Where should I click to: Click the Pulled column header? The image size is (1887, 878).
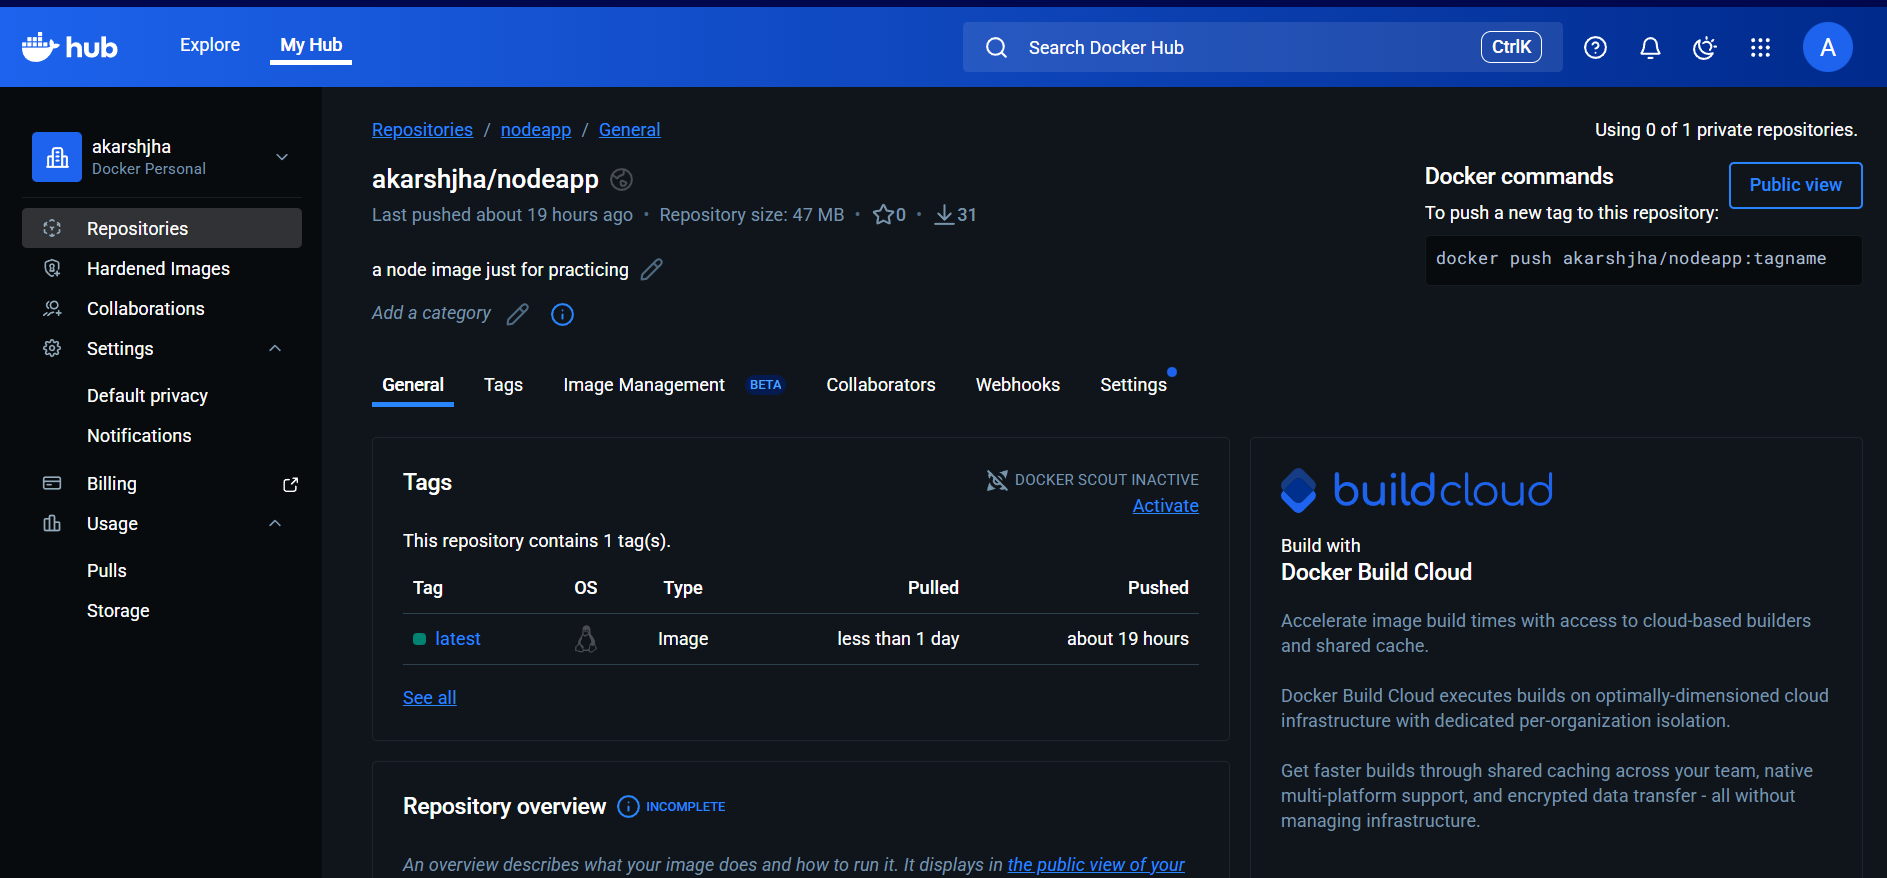click(933, 588)
